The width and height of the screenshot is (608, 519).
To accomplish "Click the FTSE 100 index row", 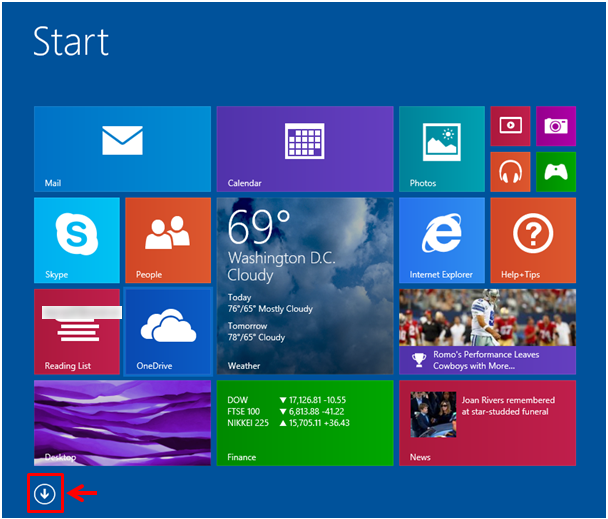I will coord(286,412).
